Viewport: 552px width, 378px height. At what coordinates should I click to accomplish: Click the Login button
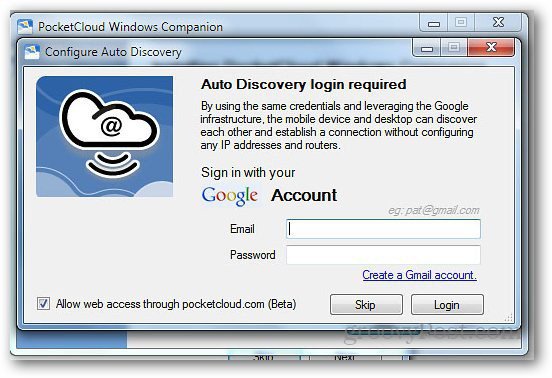pos(447,304)
